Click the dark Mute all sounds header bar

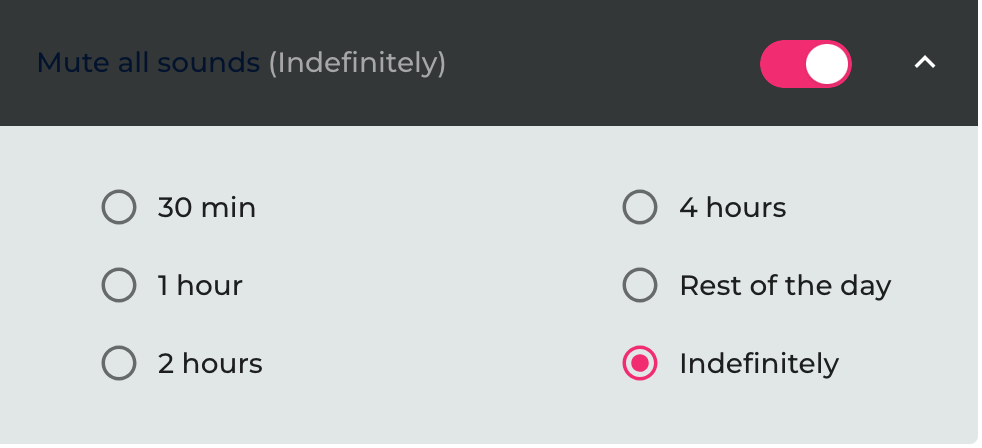(600, 63)
